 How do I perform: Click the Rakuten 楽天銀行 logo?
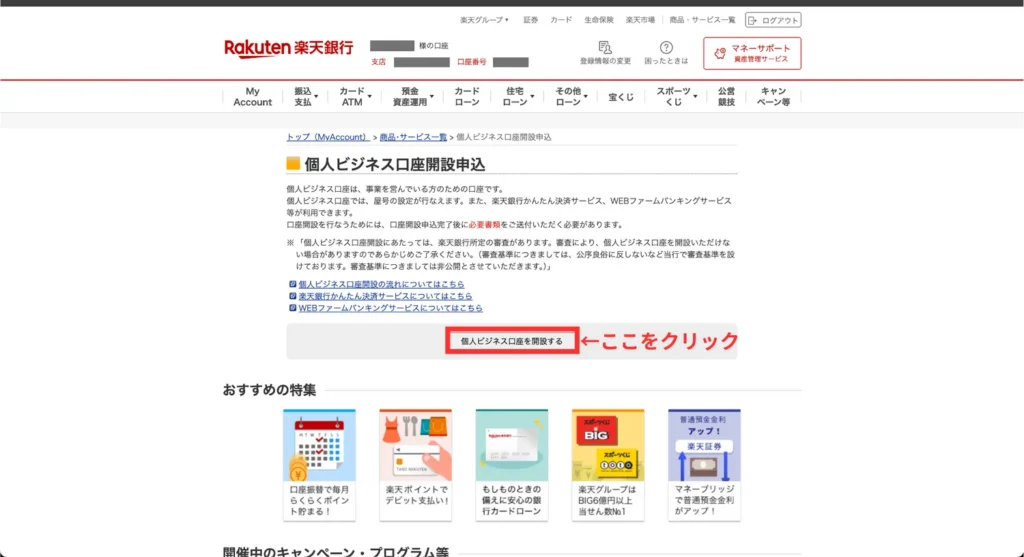(x=288, y=48)
